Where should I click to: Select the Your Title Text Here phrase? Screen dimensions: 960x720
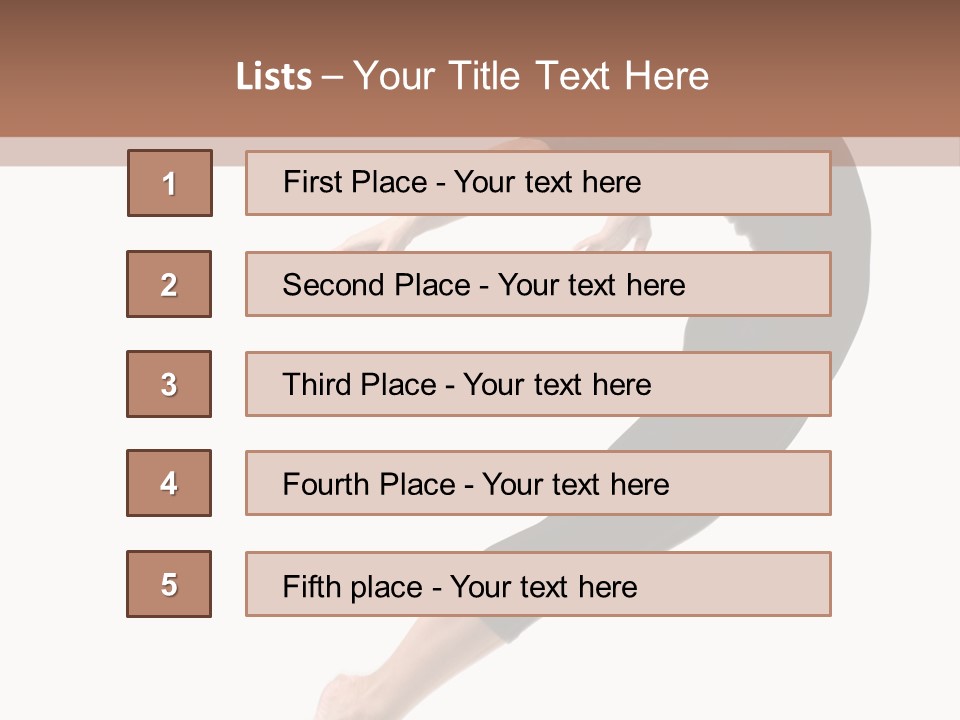[531, 76]
